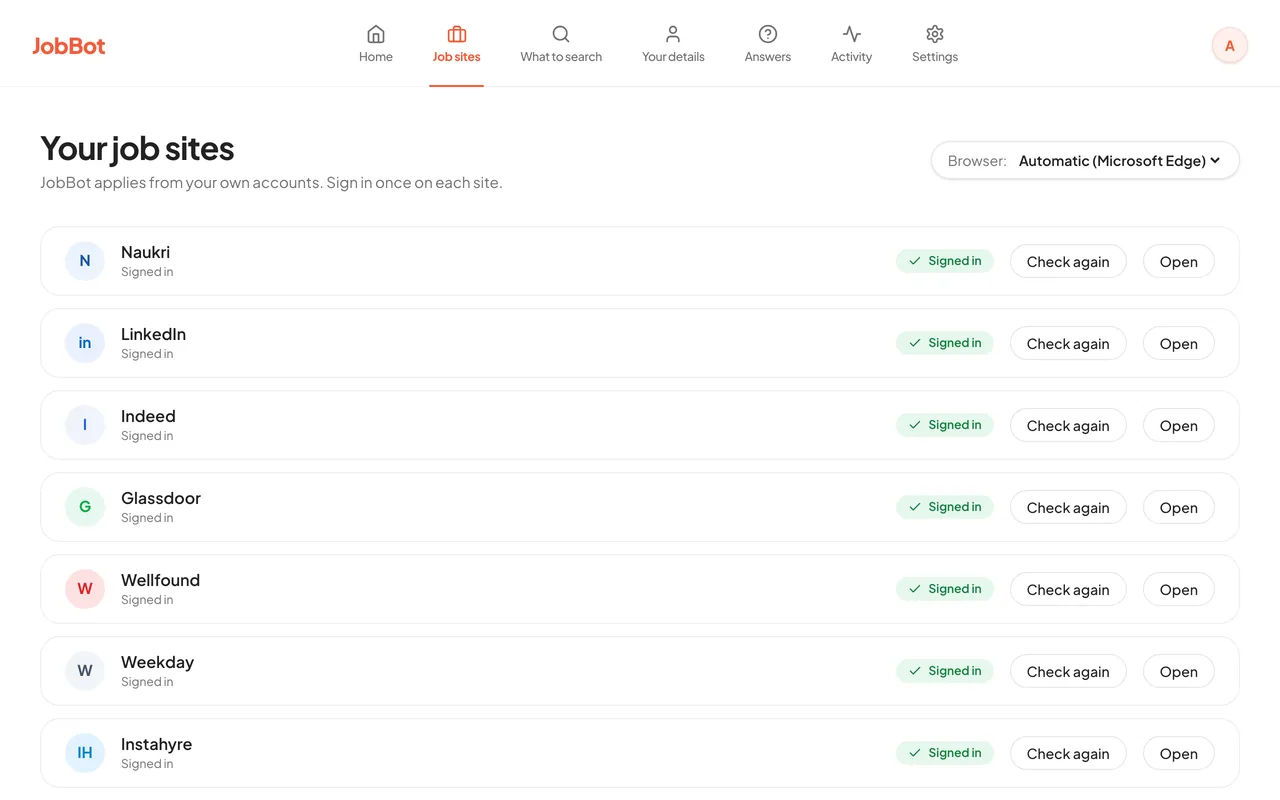Go to the Home tab label

point(376,57)
